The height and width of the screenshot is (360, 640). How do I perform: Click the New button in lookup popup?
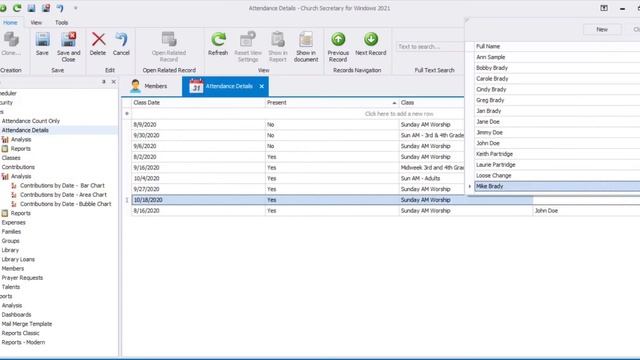coord(602,29)
